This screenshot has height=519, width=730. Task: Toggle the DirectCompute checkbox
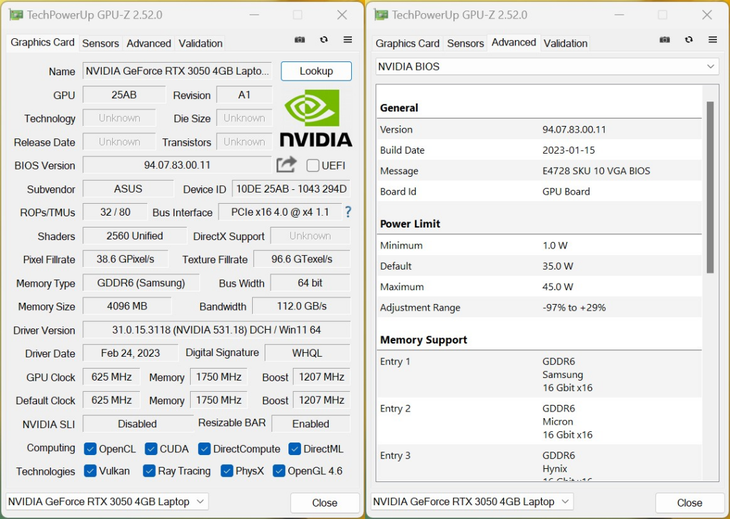204,449
